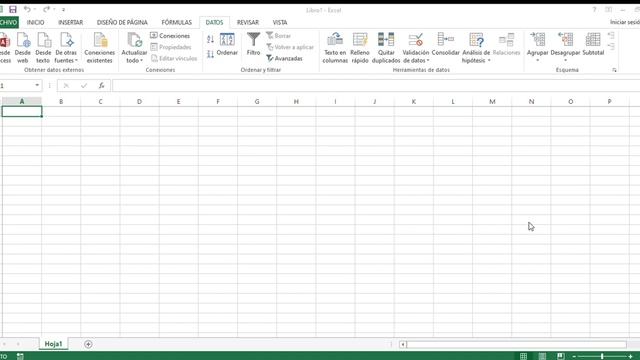This screenshot has height=360, width=640.
Task: Switch to DISEÑO DE PÁGINA tab
Action: pyautogui.click(x=122, y=22)
